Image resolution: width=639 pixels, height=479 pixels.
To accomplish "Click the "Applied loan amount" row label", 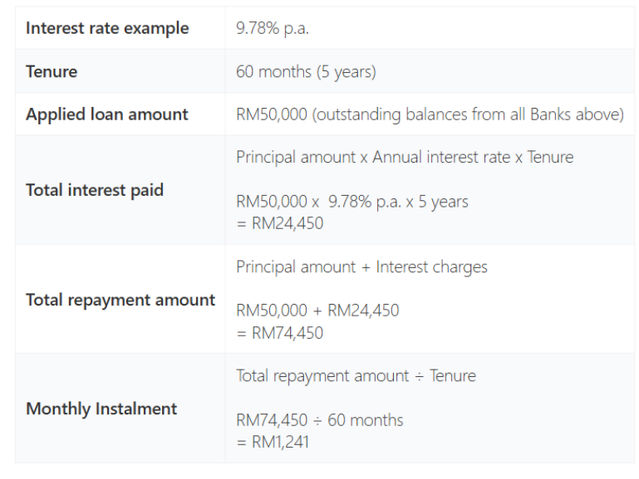I will click(x=107, y=114).
